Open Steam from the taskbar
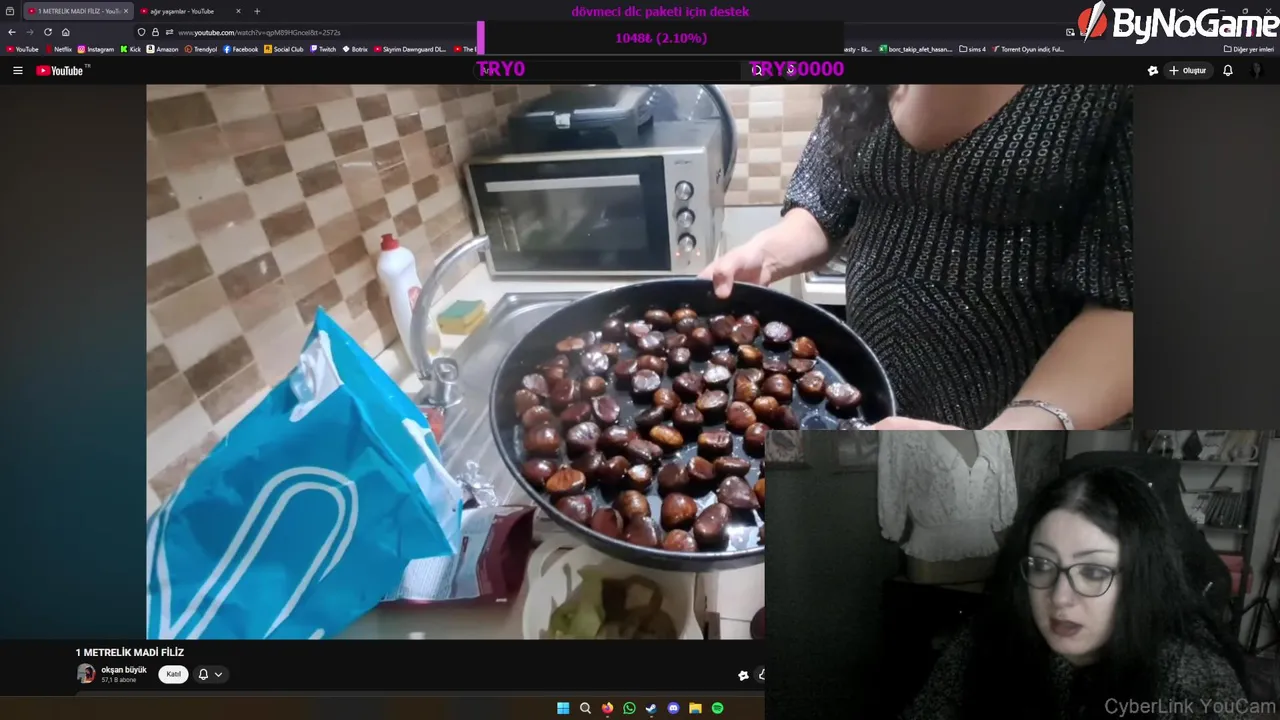The image size is (1280, 720). (651, 708)
